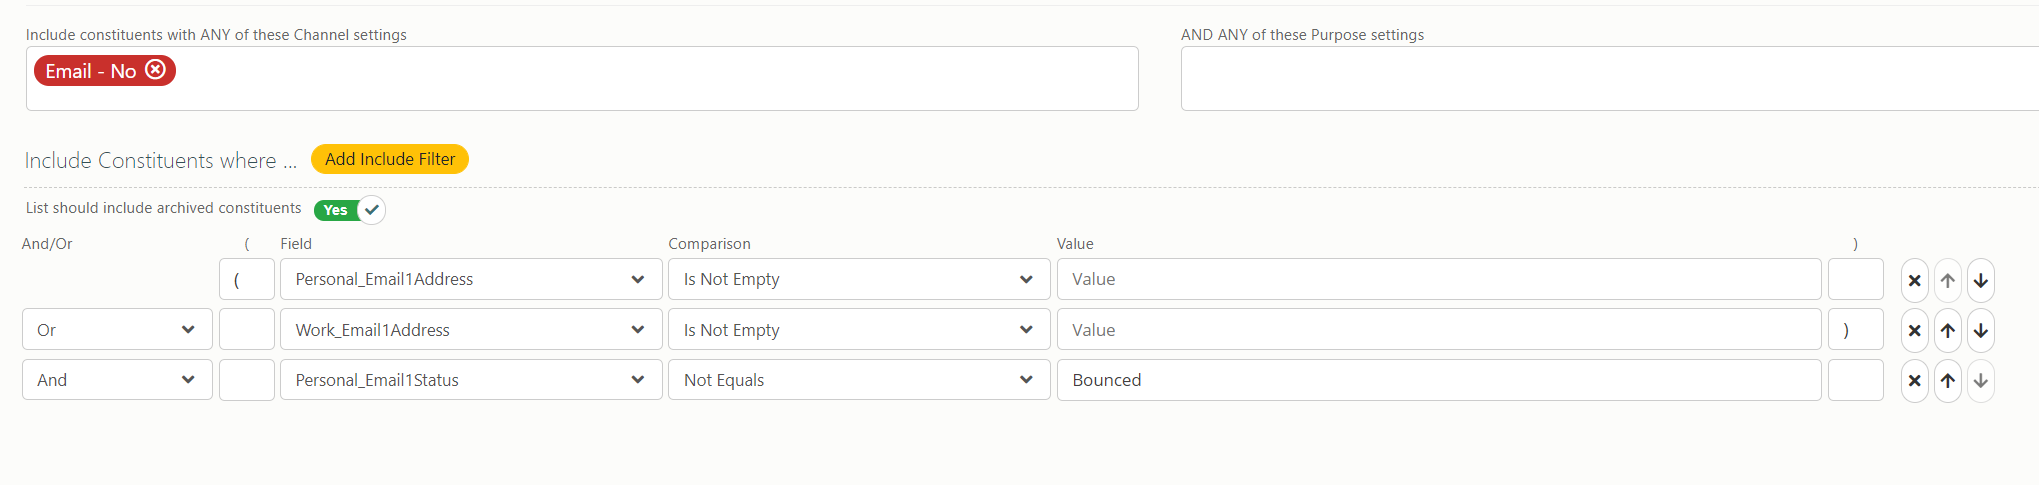
Task: Move Personal_Email1Status row up
Action: point(1947,380)
